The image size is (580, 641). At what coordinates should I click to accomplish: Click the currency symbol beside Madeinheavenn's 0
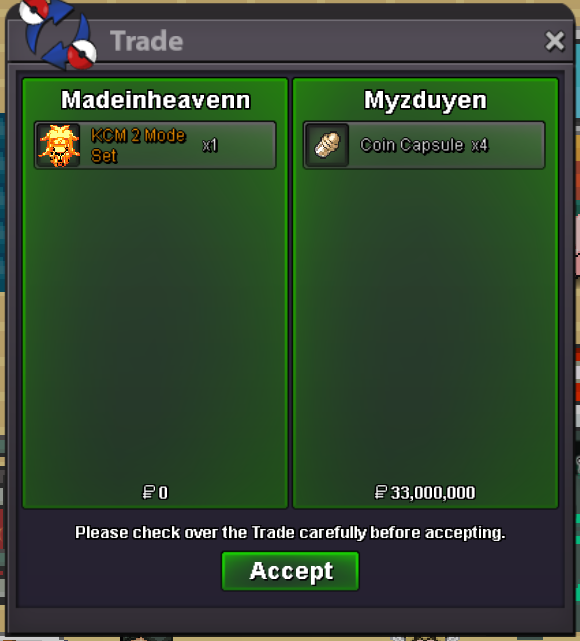(148, 492)
